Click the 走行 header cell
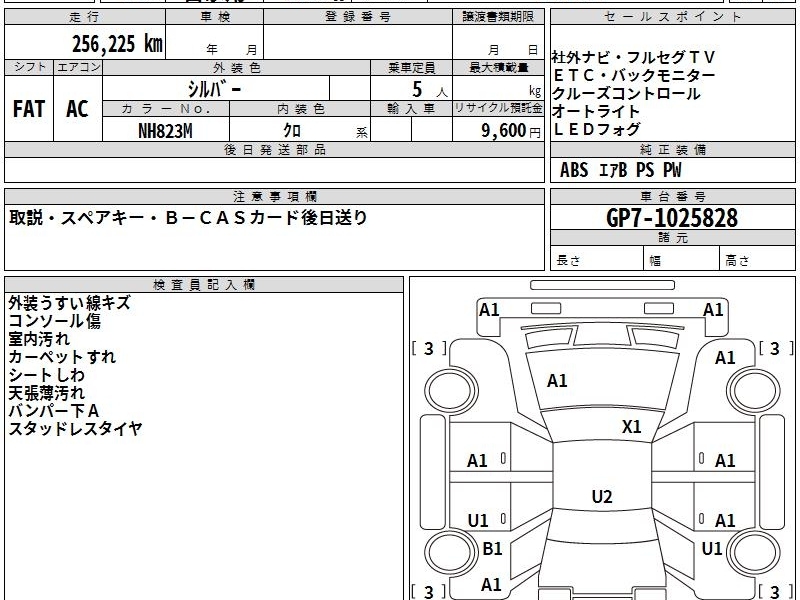 [85, 17]
